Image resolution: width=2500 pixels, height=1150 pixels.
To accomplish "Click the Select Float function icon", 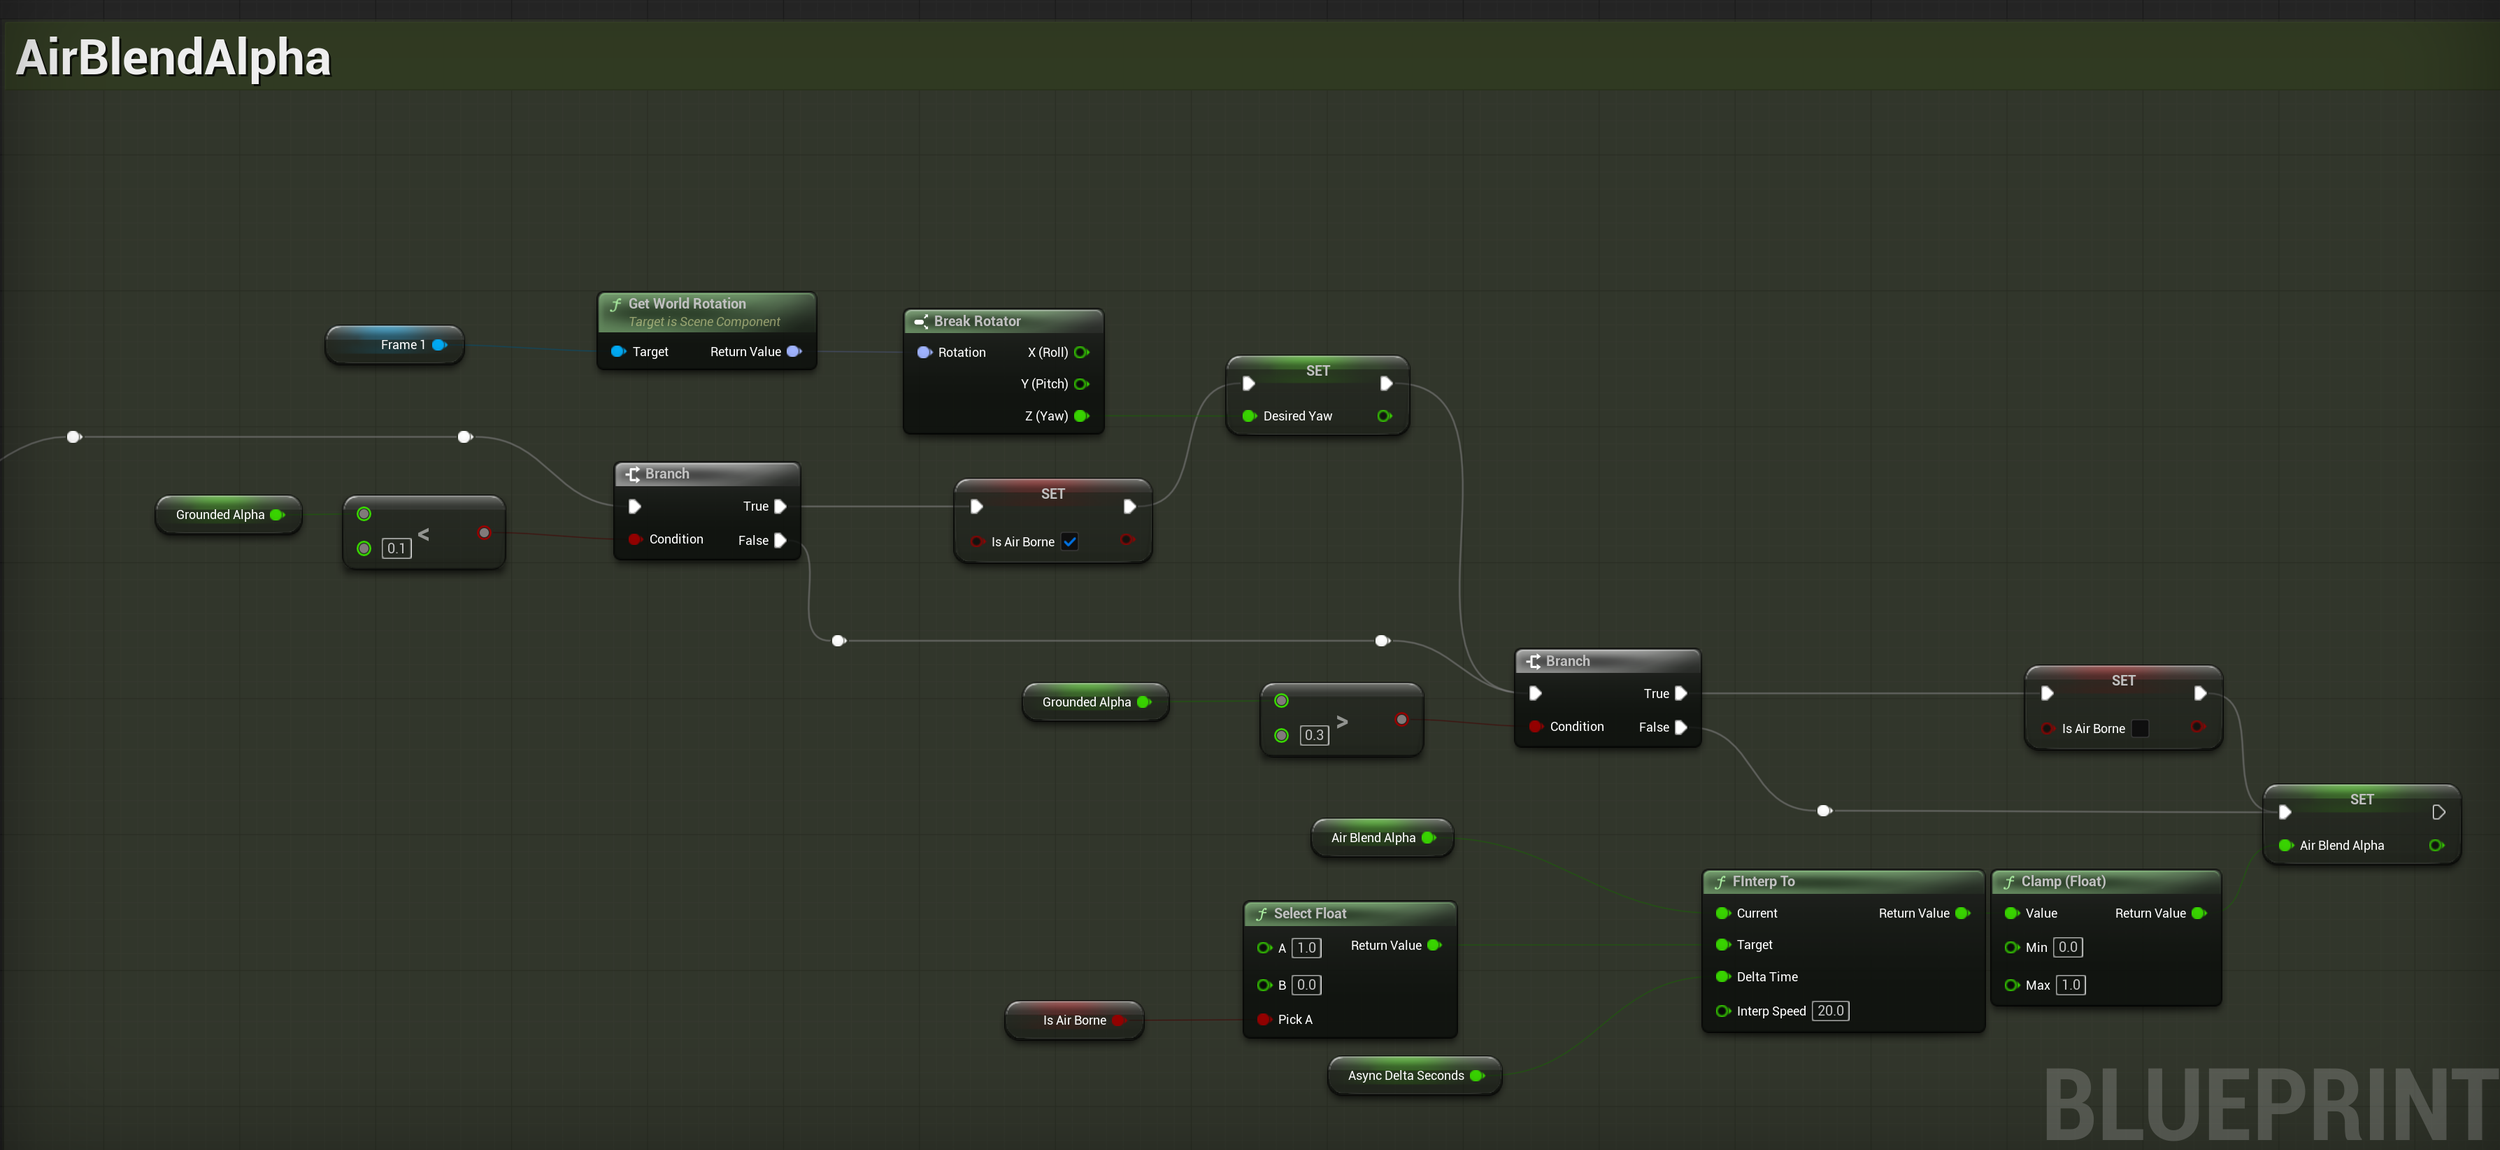I will click(x=1262, y=914).
